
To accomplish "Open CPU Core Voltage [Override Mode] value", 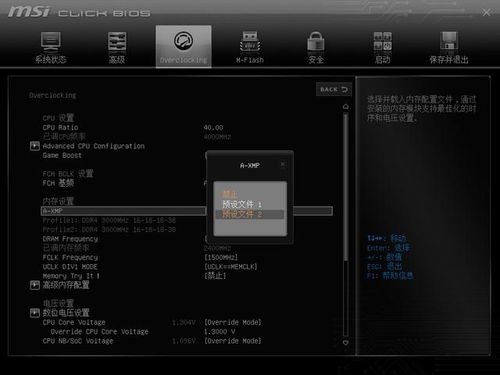I will 233,322.
